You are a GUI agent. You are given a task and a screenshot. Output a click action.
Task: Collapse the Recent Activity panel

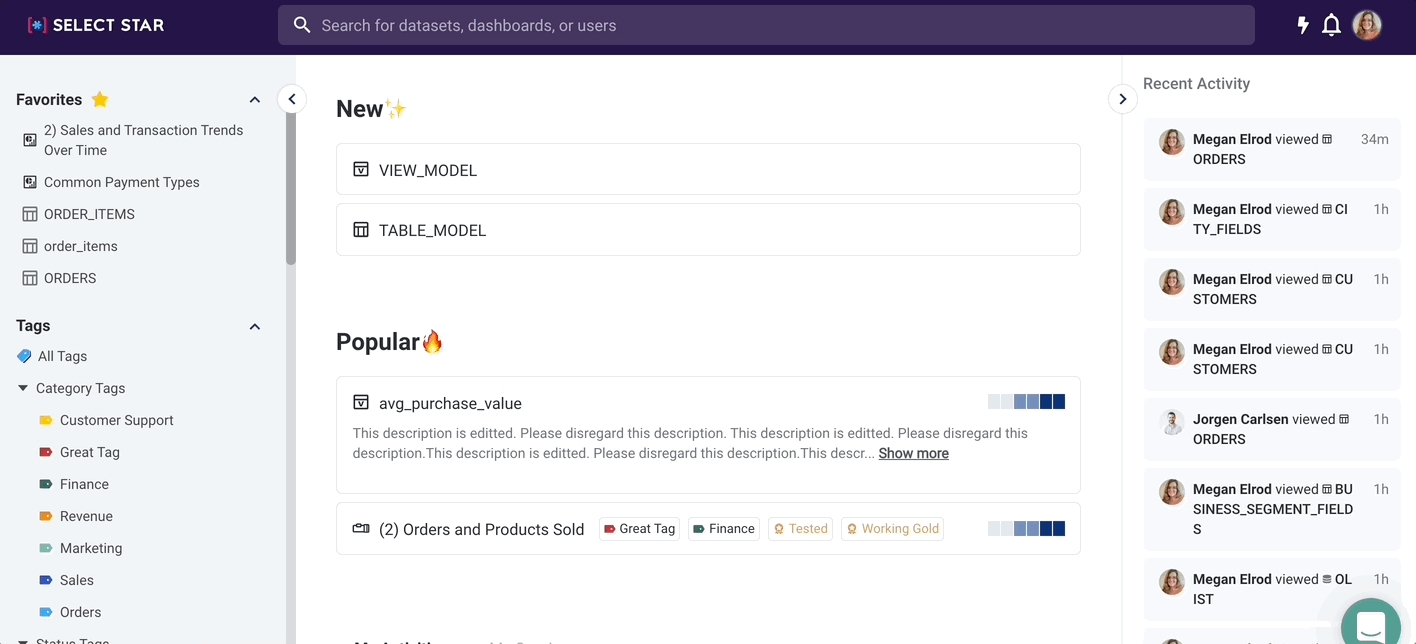1122,99
